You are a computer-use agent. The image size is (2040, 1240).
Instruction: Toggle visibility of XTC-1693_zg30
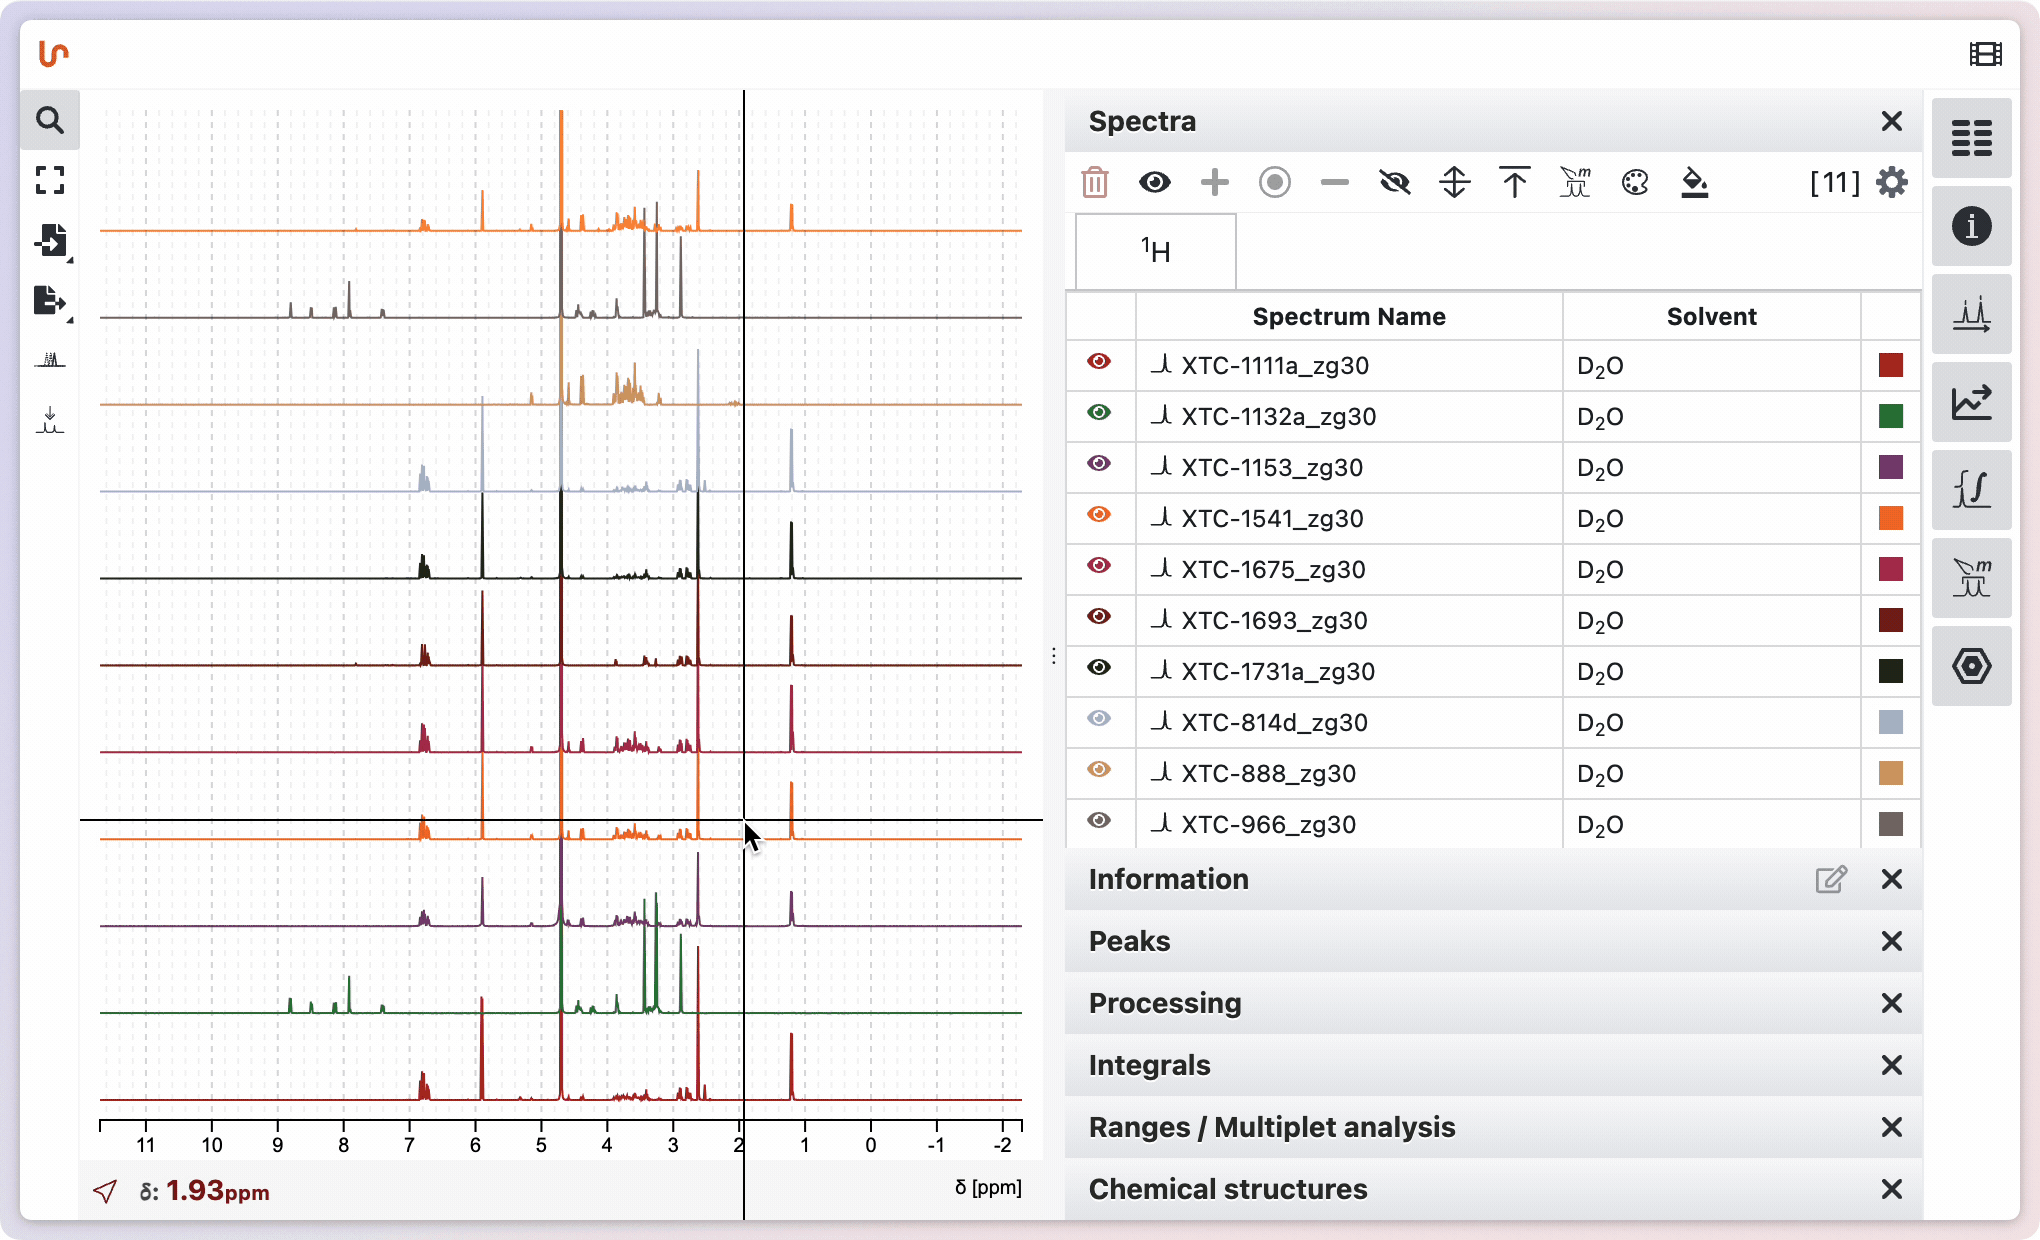pyautogui.click(x=1100, y=620)
